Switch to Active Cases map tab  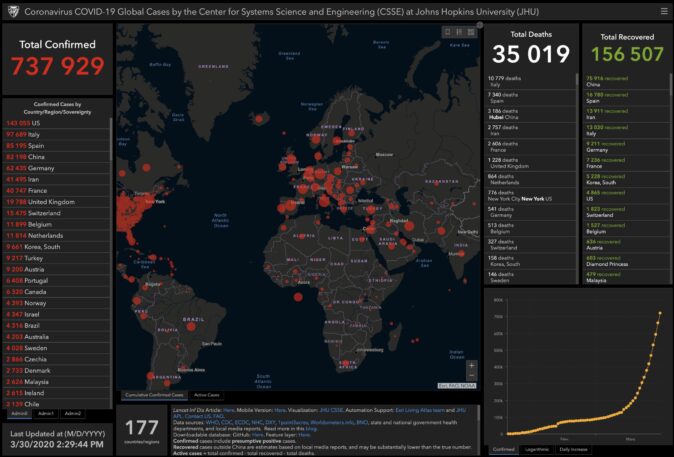(206, 395)
